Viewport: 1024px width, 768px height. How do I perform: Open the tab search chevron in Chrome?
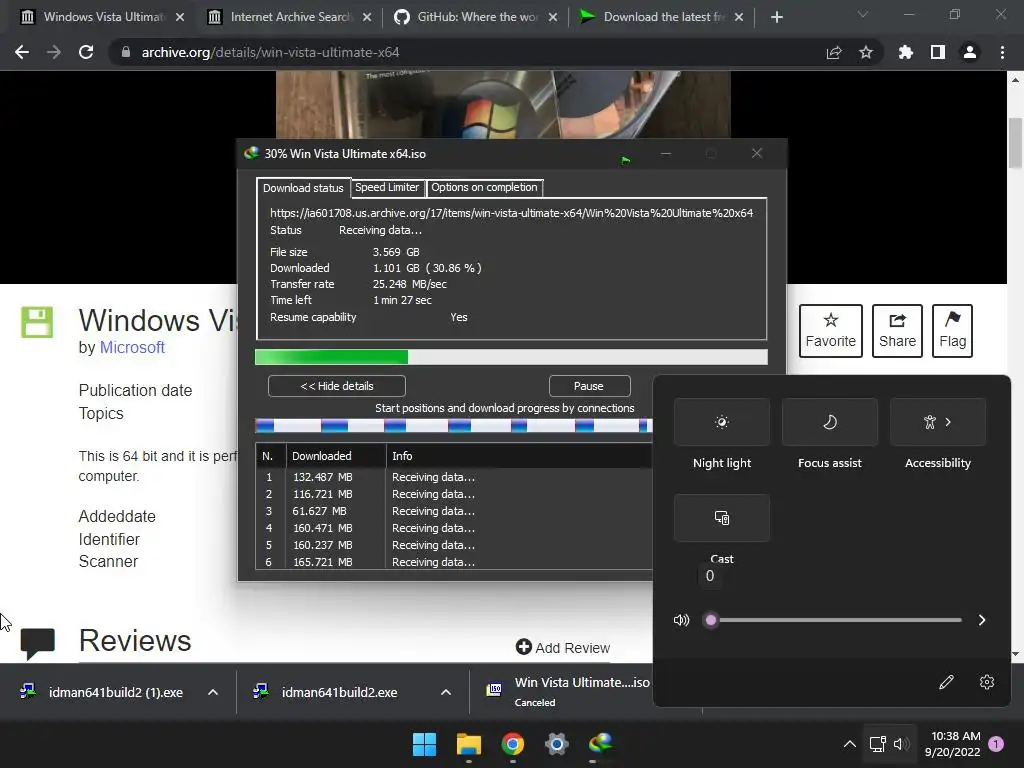pos(863,14)
